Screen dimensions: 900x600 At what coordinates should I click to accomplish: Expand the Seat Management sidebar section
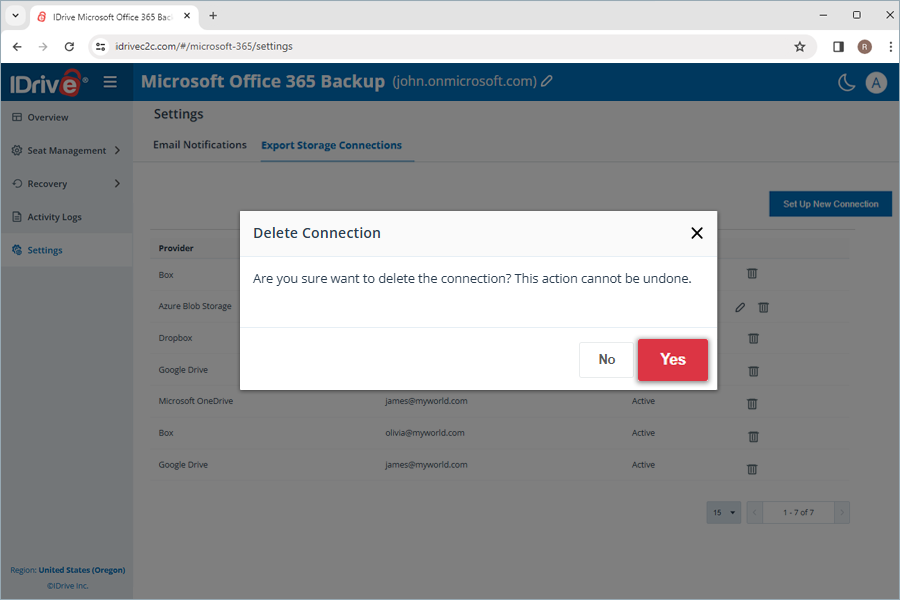pos(68,150)
